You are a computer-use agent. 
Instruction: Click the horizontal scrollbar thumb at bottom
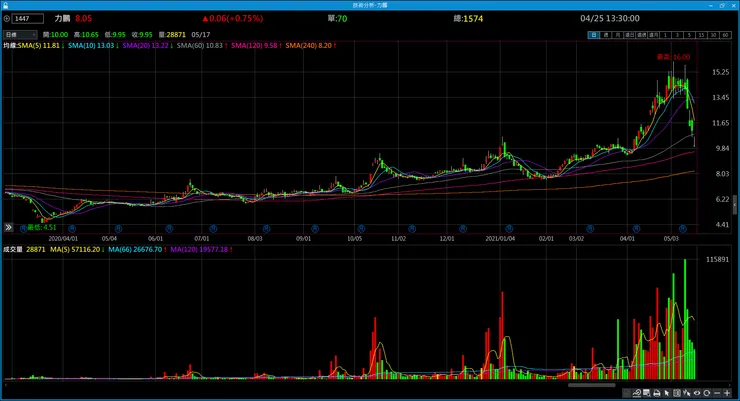coord(591,385)
